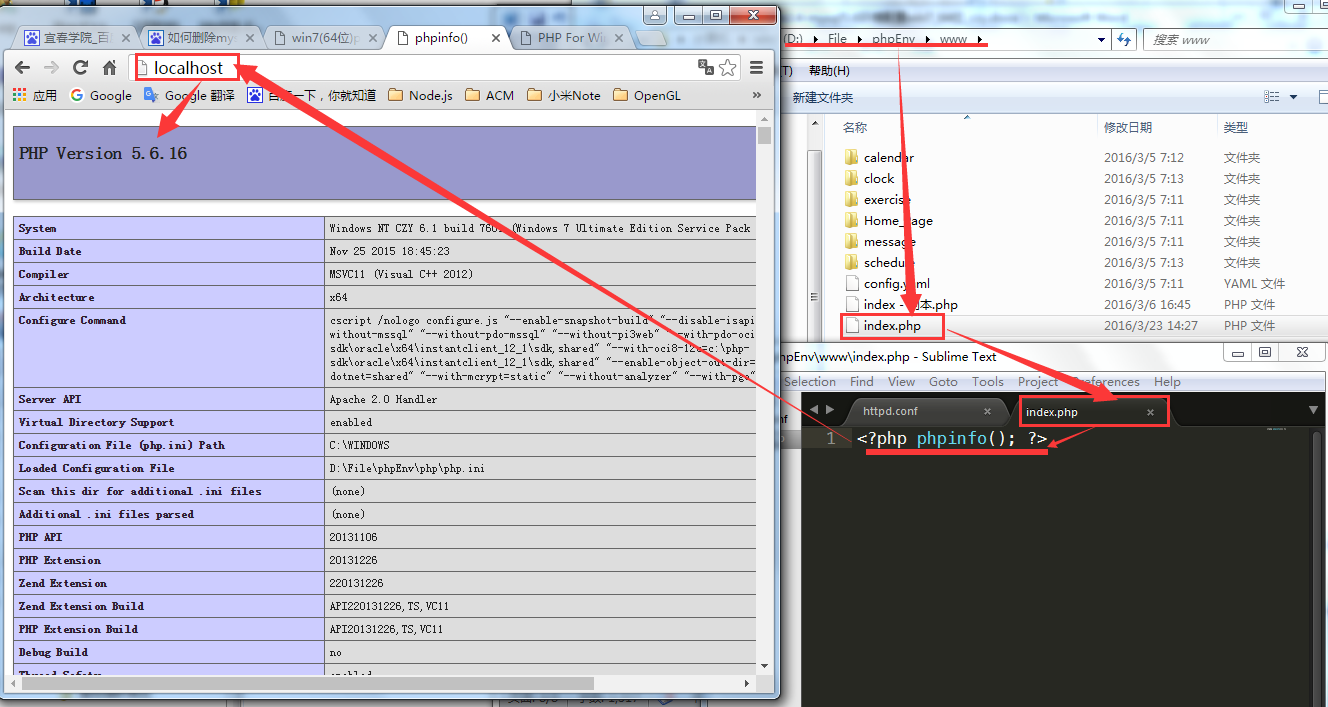
Task: Go back in Chrome
Action: (22, 68)
